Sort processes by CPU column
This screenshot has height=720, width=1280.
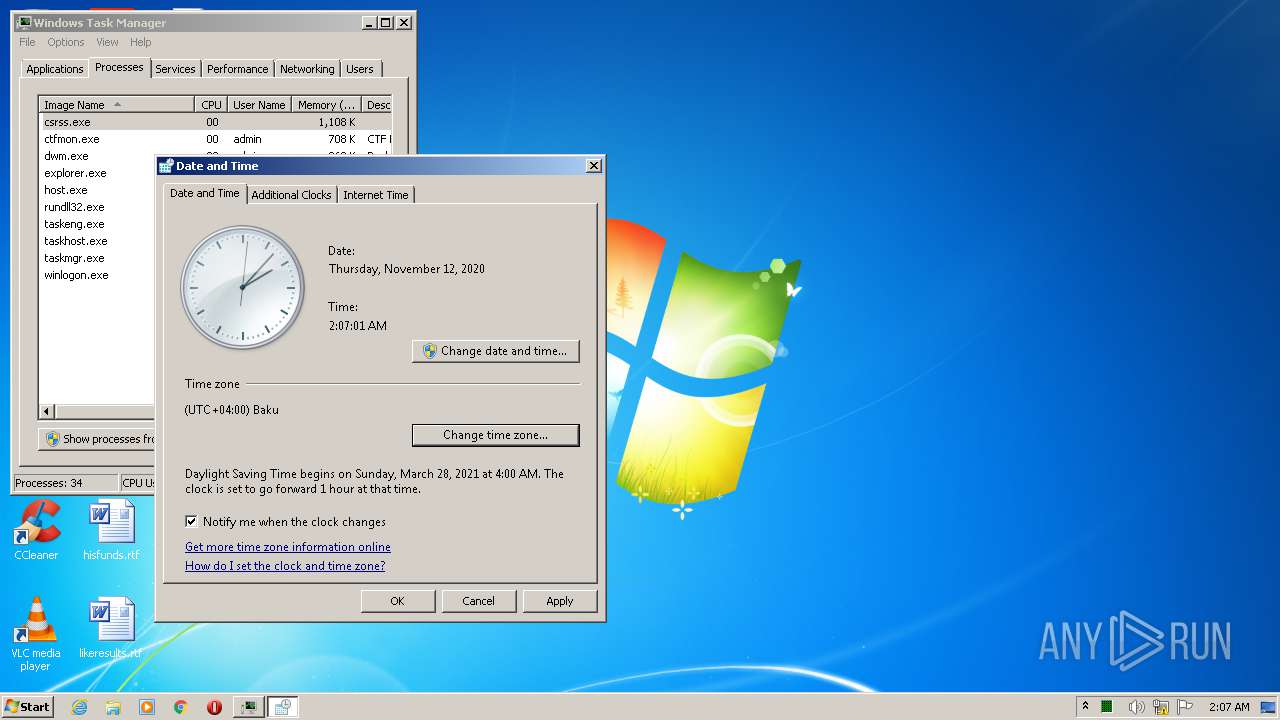point(211,105)
